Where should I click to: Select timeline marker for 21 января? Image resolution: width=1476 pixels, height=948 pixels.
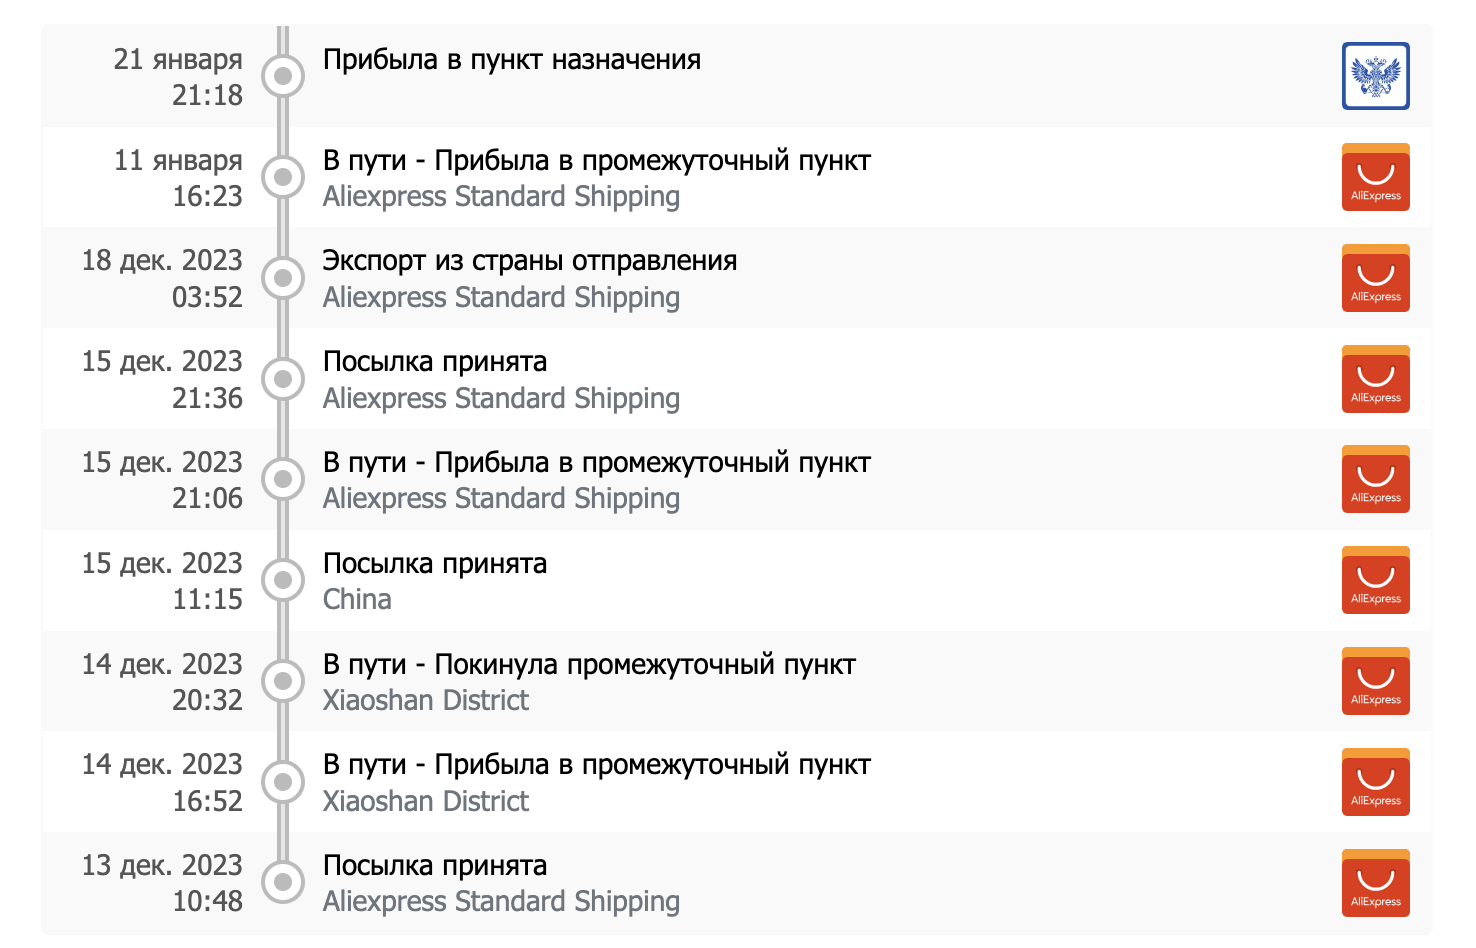pos(283,76)
